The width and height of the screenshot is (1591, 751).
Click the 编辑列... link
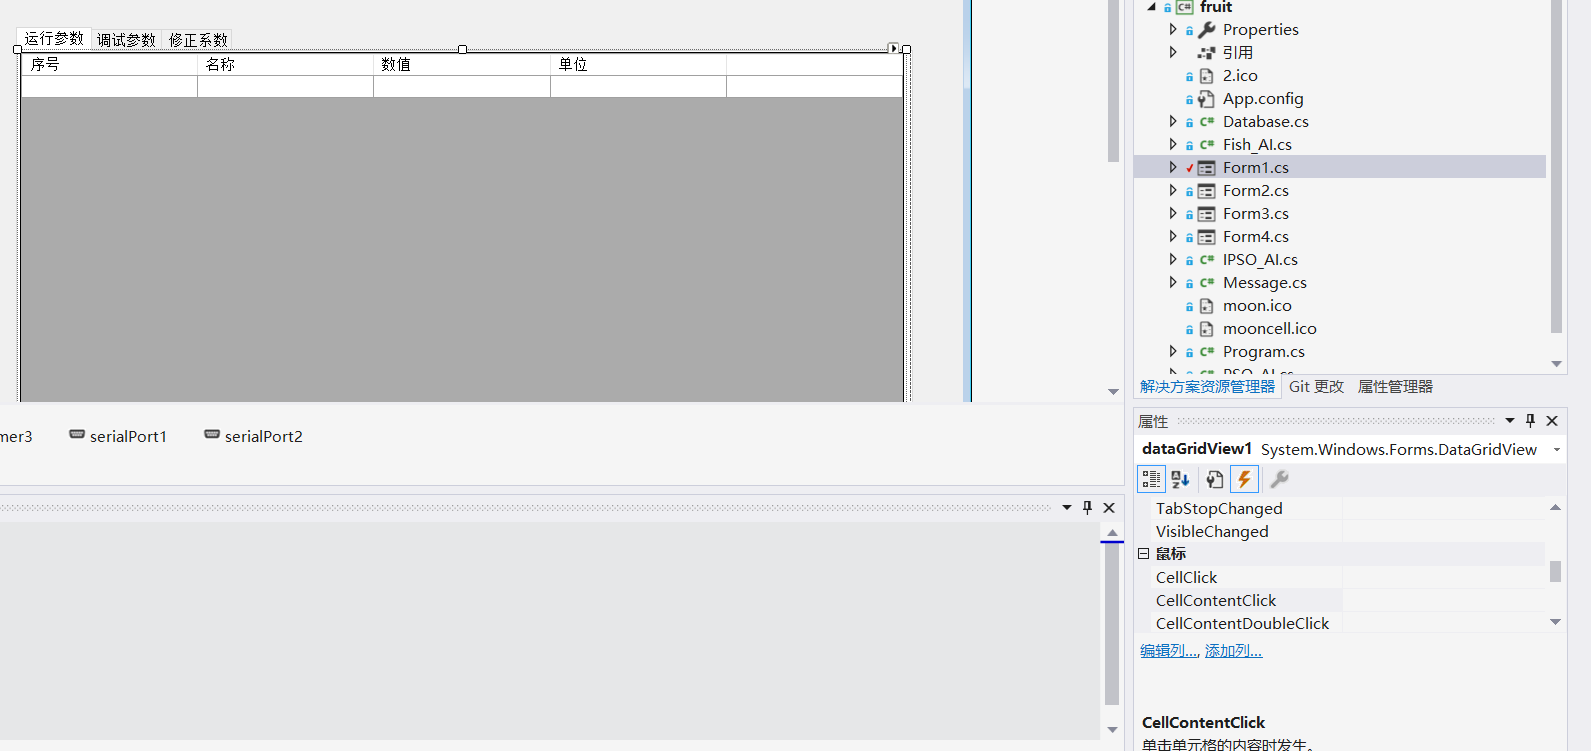1169,651
